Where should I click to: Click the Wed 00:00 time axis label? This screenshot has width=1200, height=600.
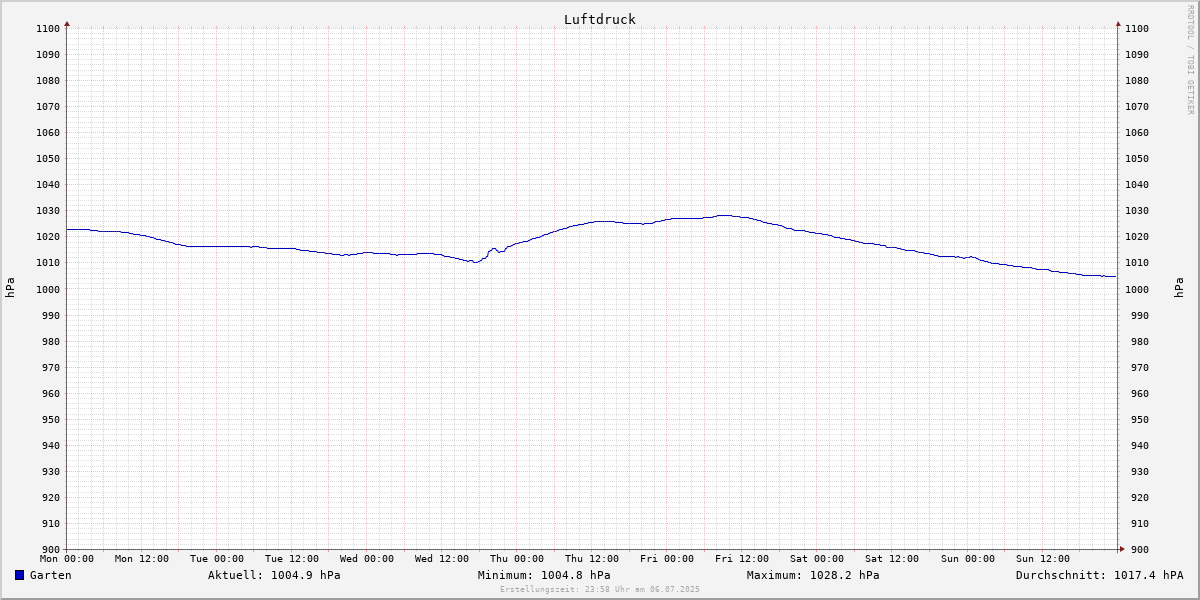coord(367,559)
